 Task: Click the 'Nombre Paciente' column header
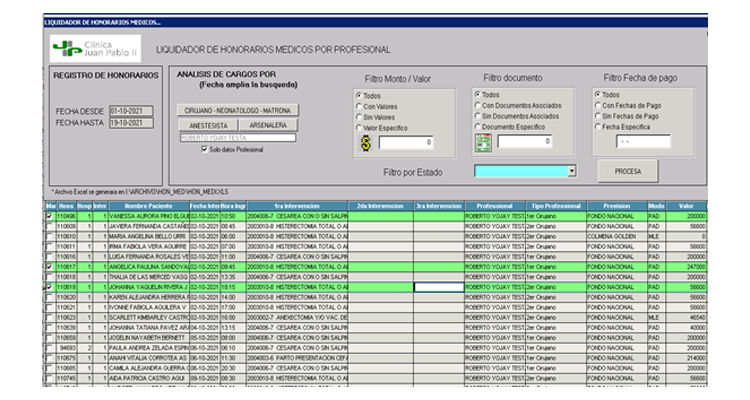click(149, 206)
